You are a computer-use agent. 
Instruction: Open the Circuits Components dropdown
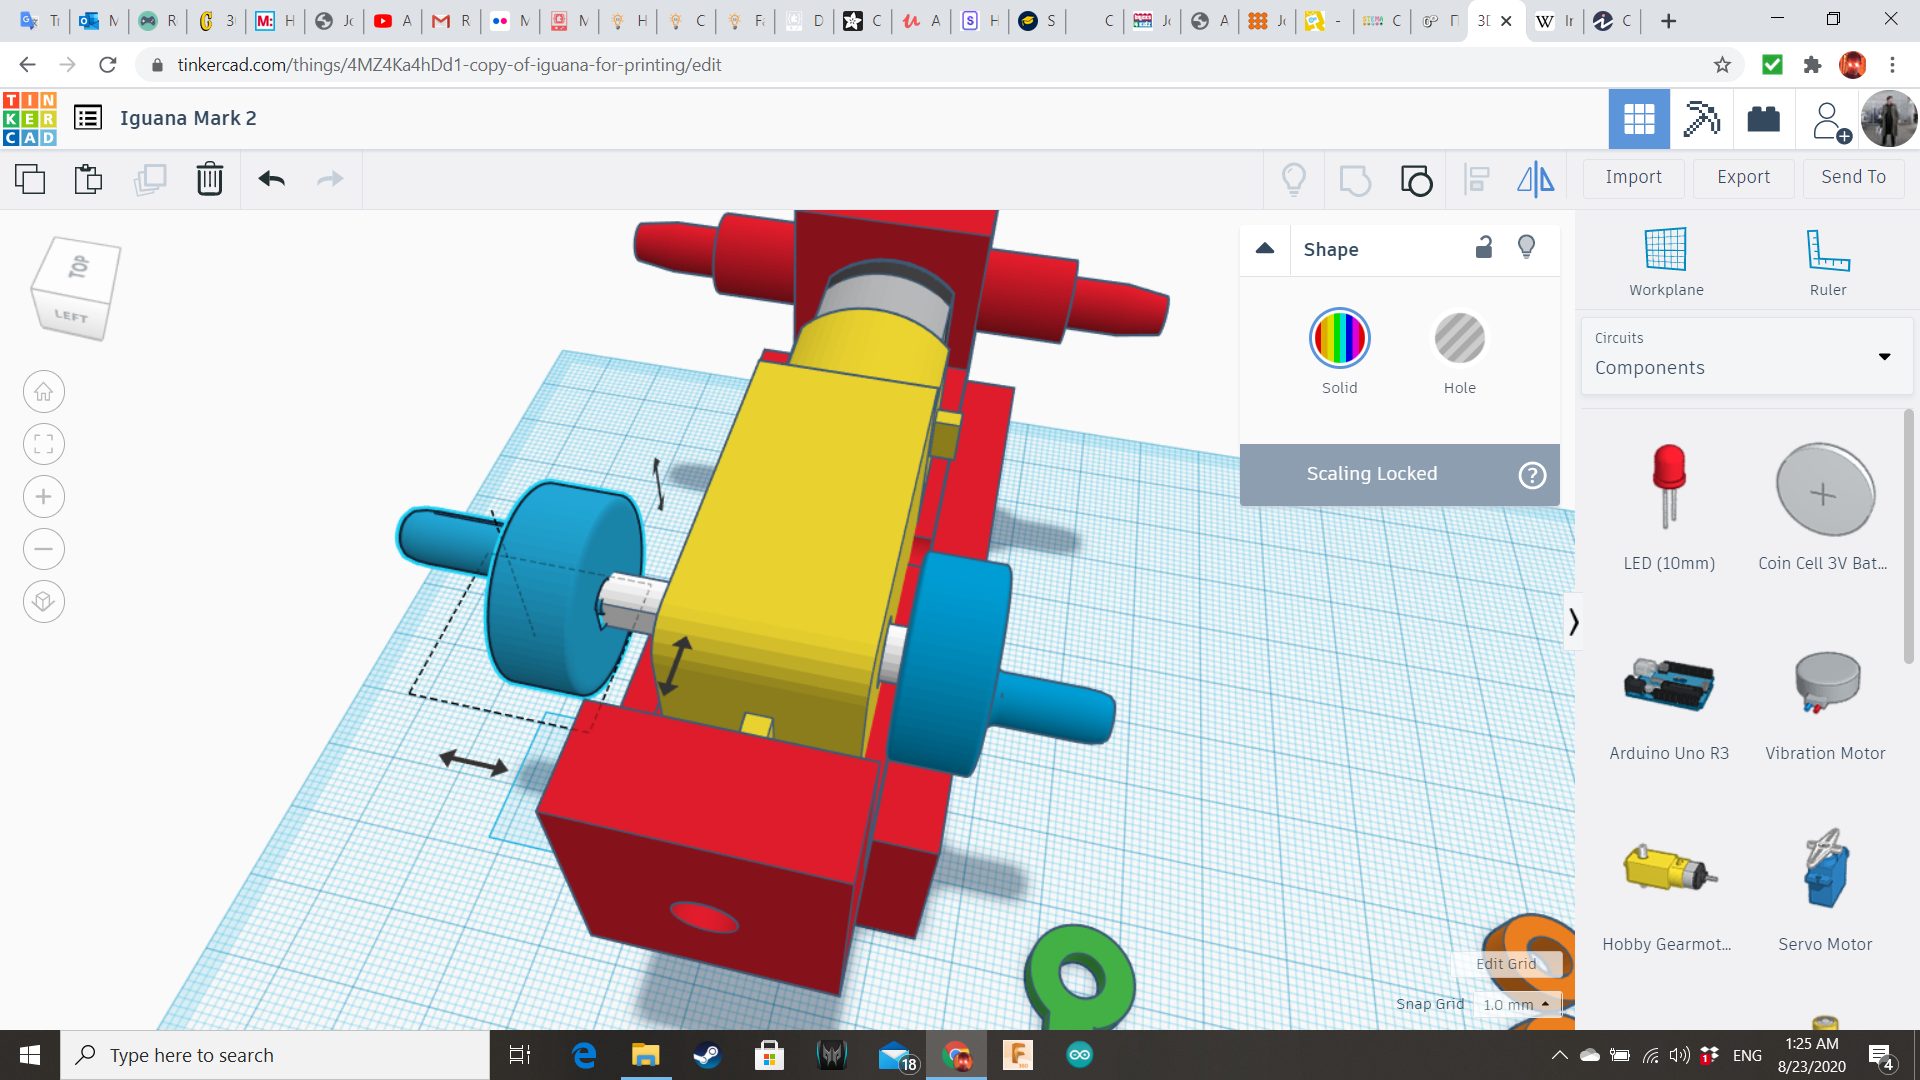click(1745, 356)
